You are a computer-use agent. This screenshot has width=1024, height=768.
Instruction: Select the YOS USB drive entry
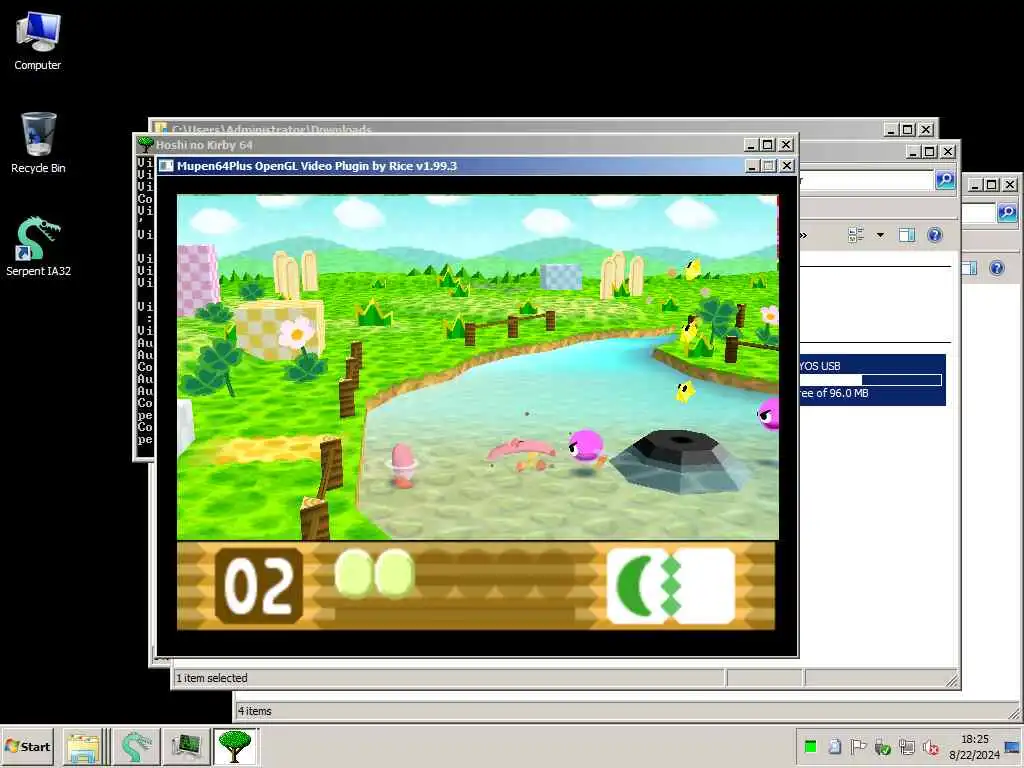point(872,379)
